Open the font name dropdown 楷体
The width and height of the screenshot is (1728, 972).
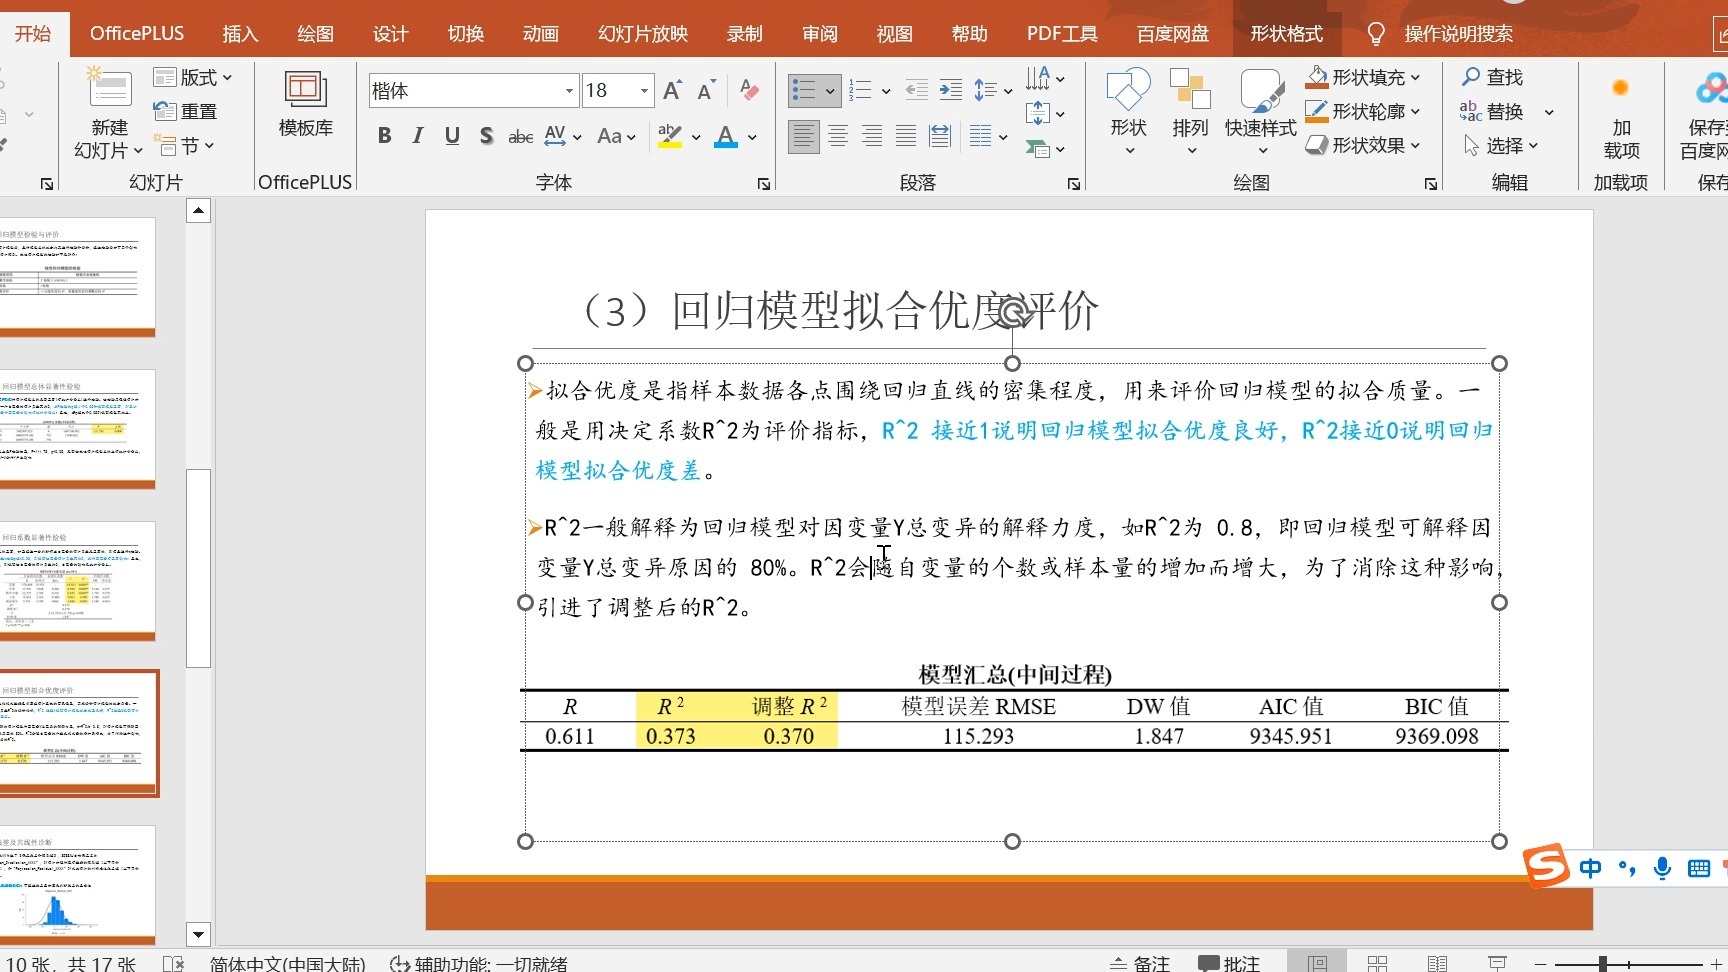coord(569,91)
